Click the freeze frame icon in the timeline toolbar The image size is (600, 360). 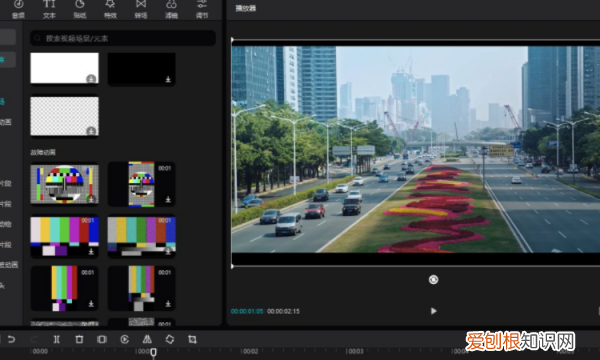pos(102,339)
